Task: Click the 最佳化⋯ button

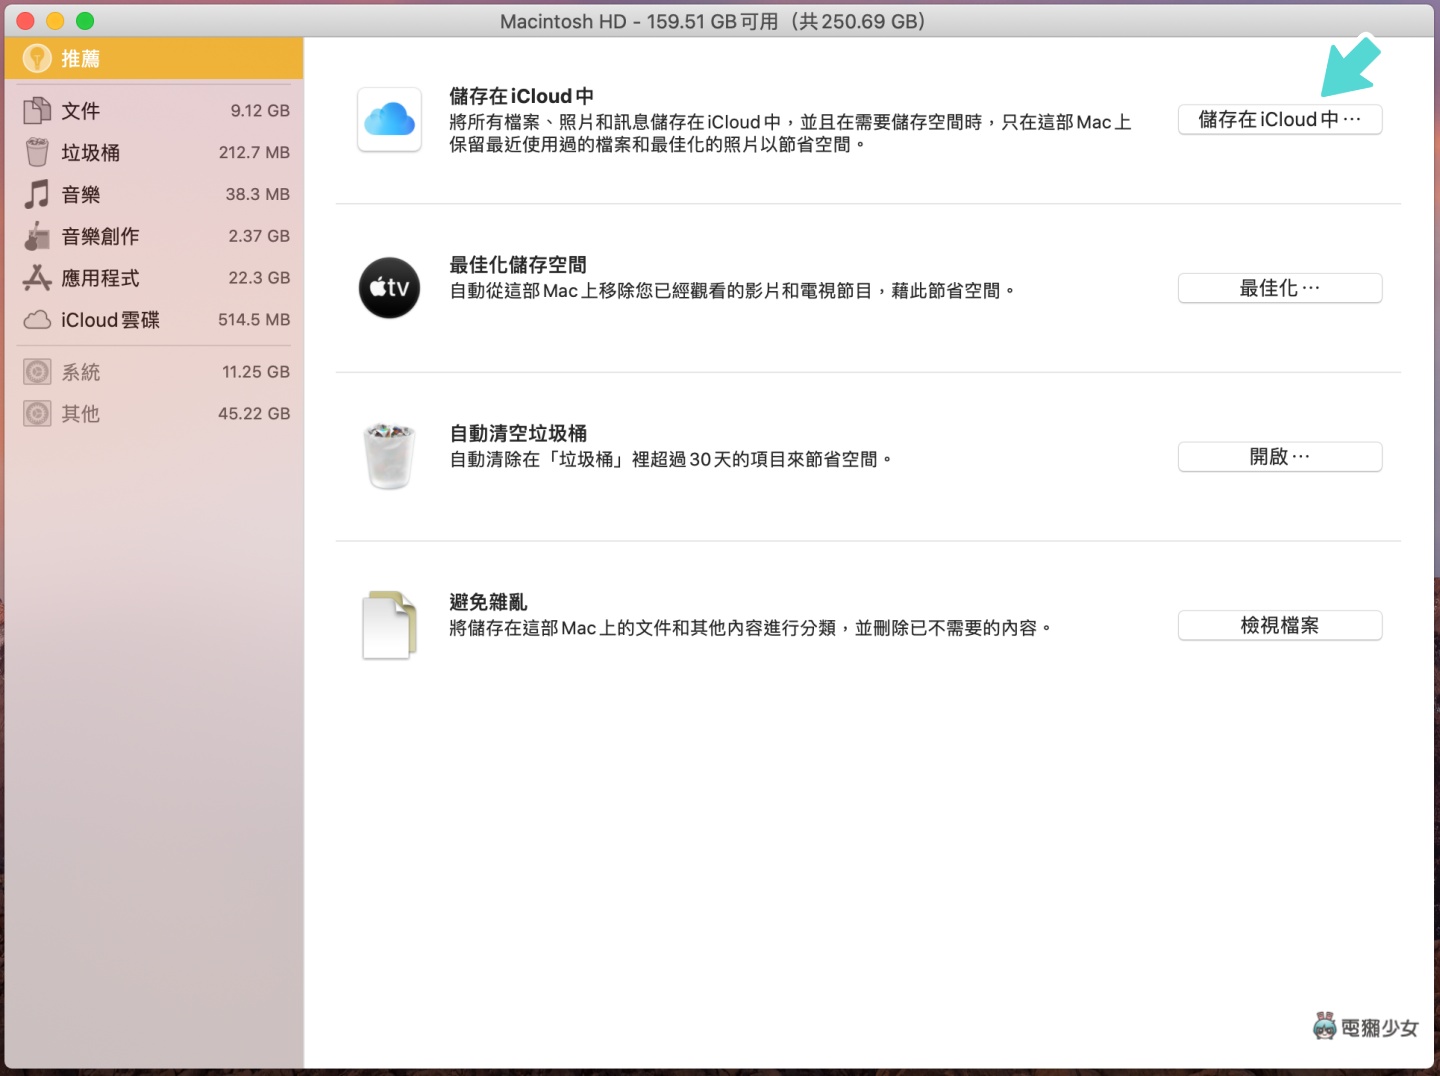Action: point(1280,288)
